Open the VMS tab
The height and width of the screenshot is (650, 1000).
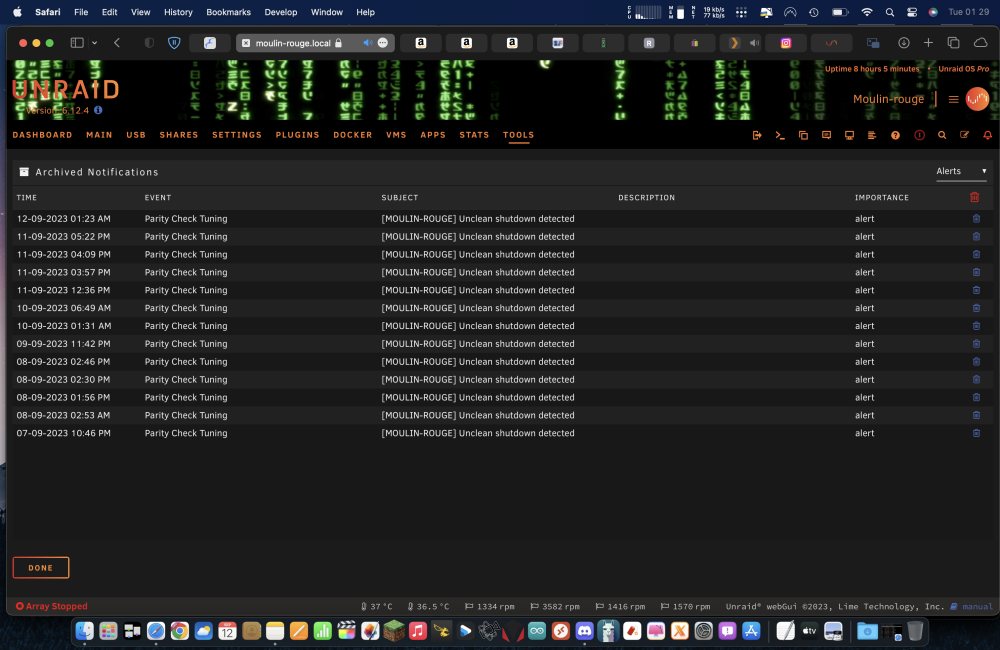click(x=396, y=135)
